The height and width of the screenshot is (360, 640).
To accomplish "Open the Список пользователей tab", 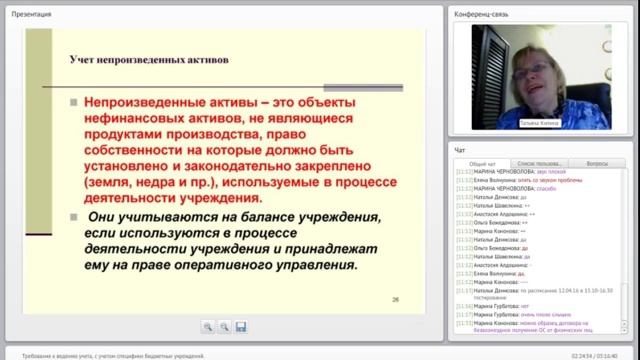I will 539,164.
